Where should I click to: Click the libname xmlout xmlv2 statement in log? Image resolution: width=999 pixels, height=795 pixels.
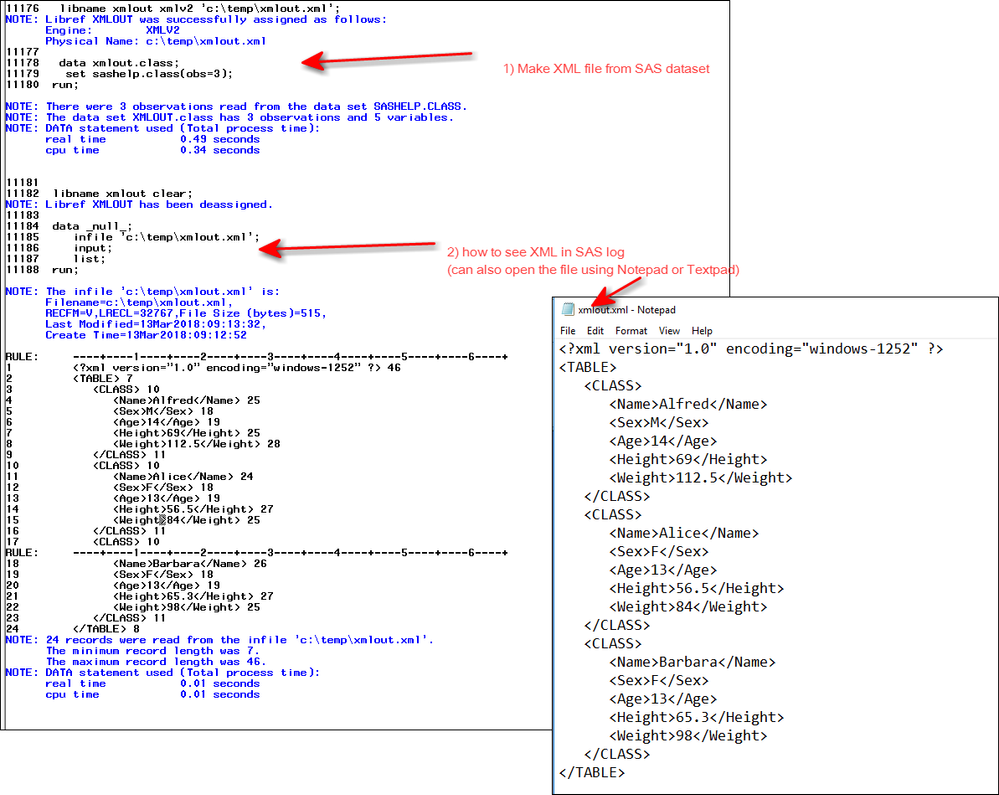pos(199,9)
